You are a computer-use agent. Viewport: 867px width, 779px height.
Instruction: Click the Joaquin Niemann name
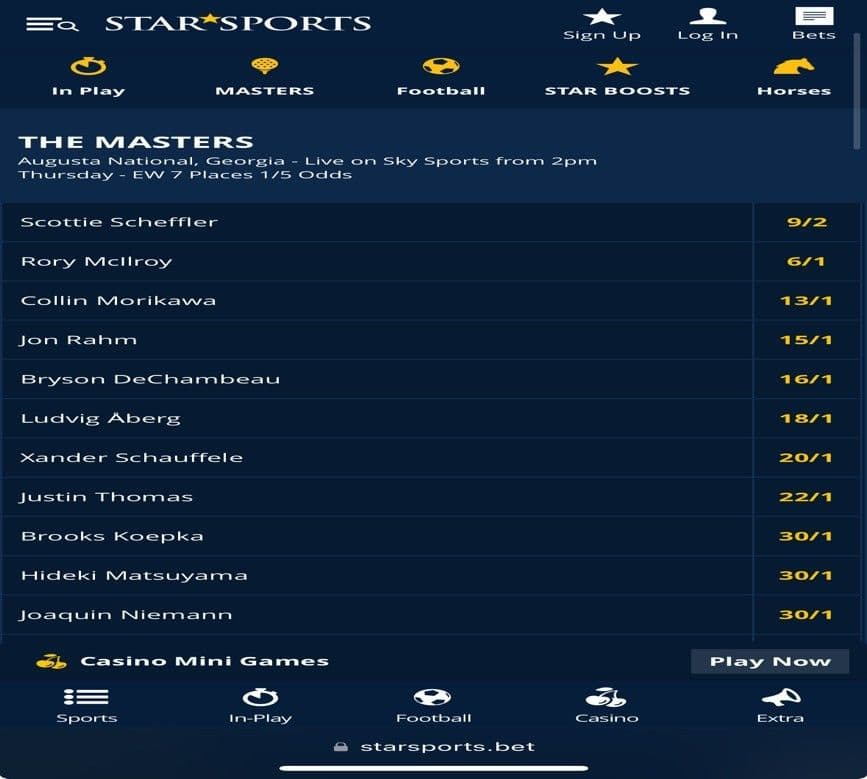click(x=126, y=615)
